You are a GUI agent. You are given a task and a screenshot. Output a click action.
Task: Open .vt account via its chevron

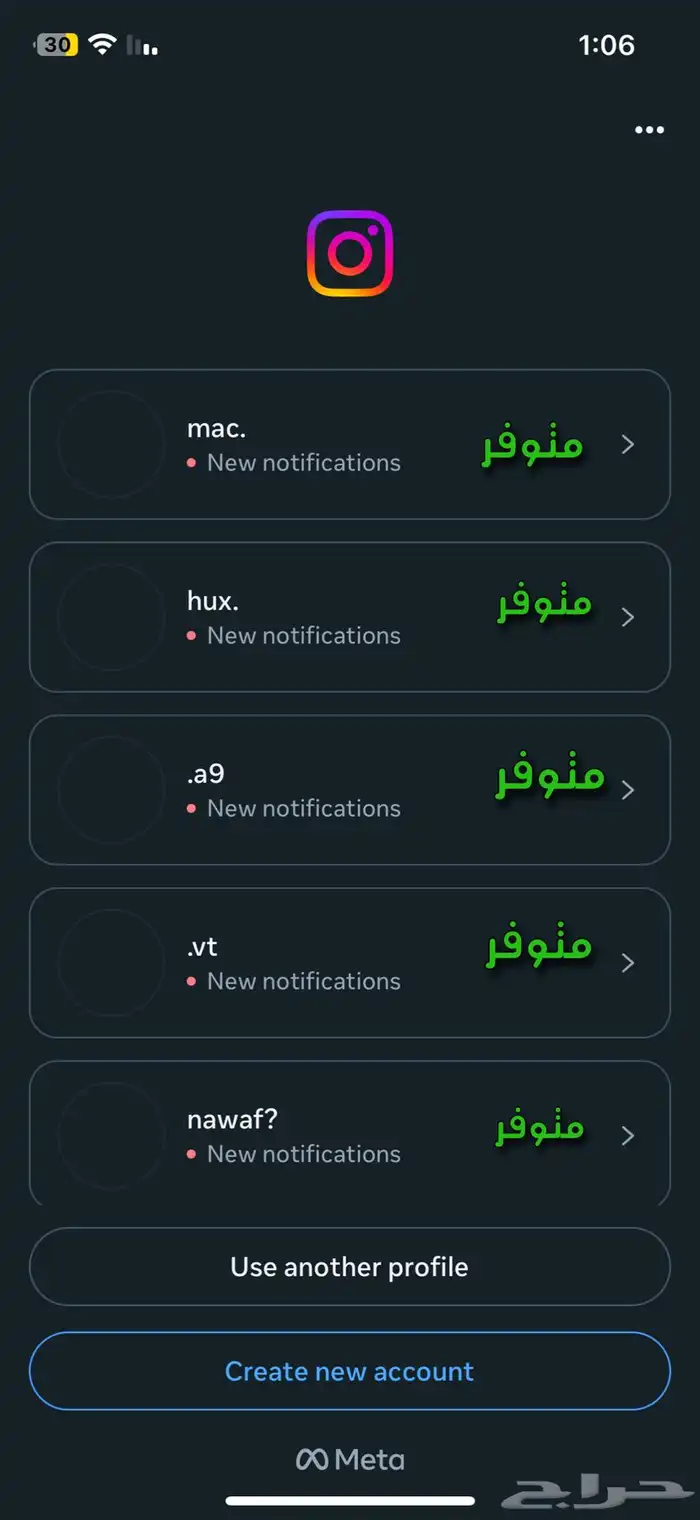pyautogui.click(x=628, y=963)
